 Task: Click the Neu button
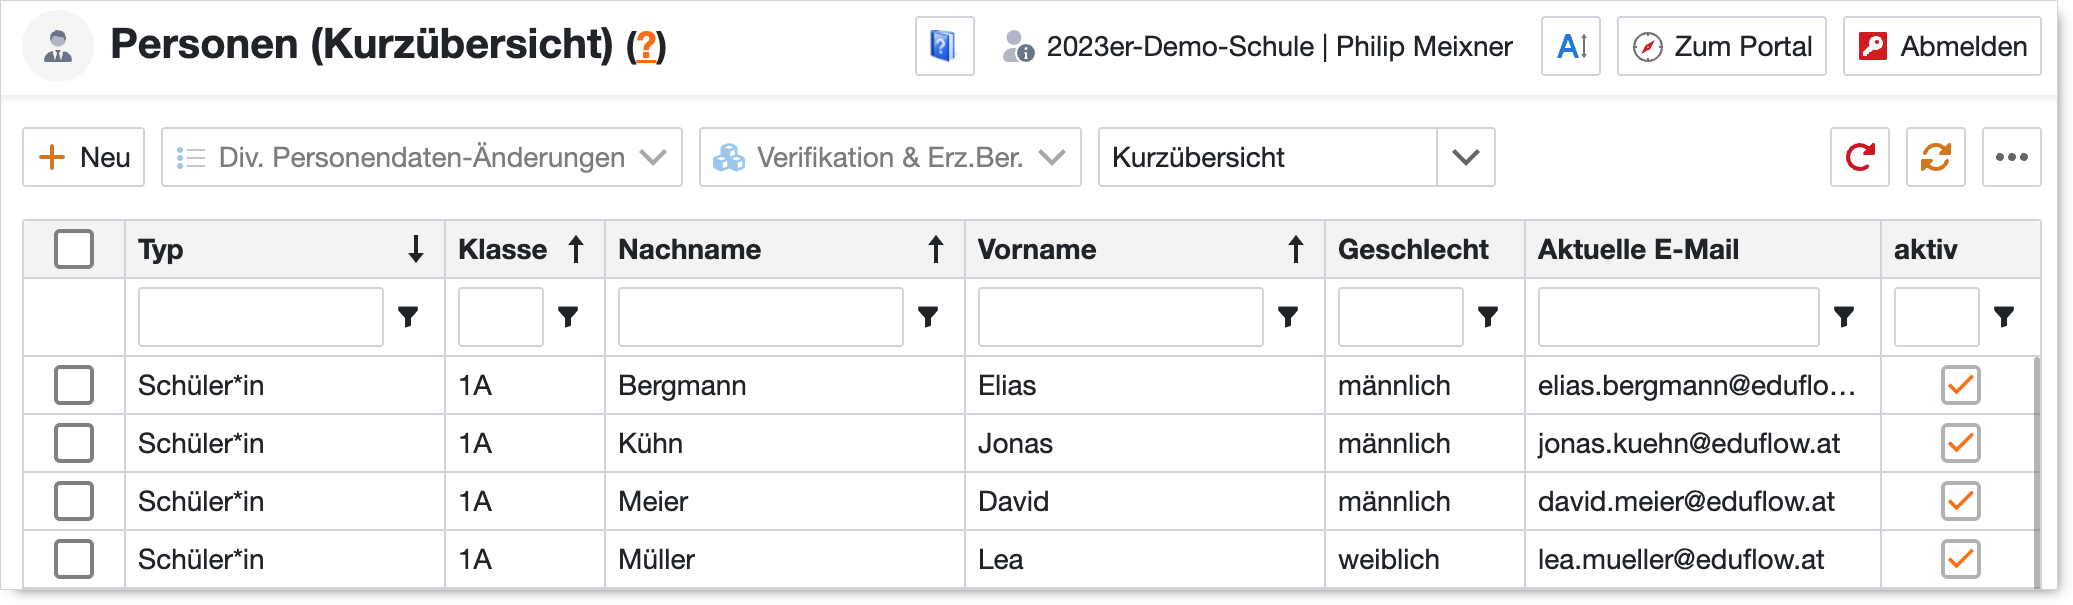84,157
